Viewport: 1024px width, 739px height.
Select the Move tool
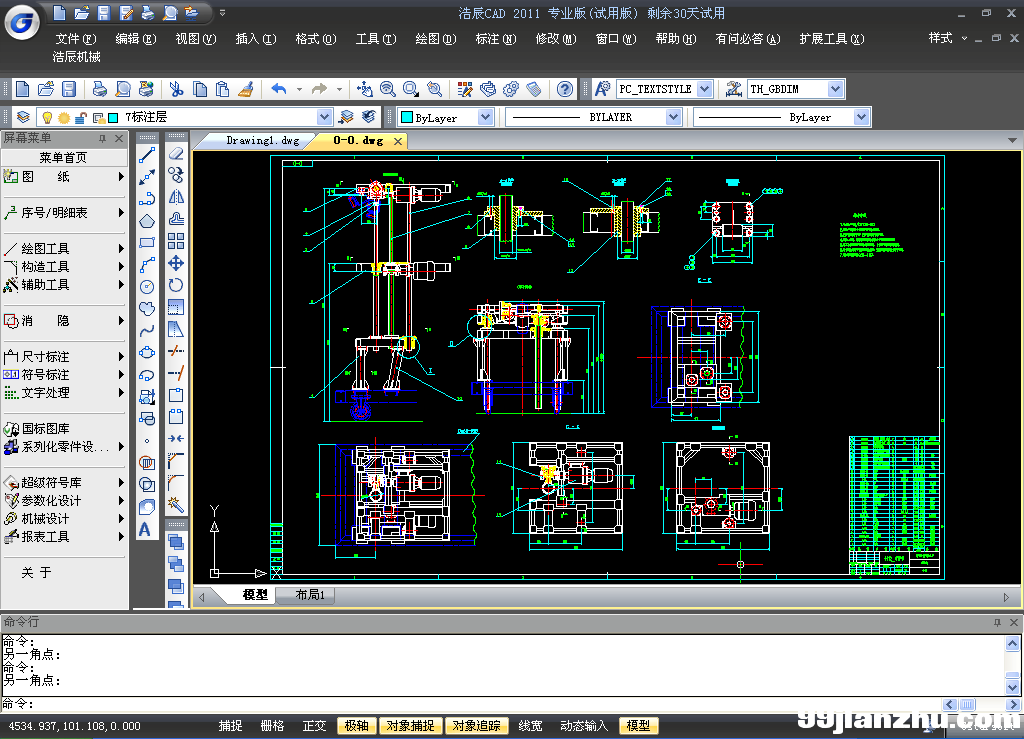pos(176,263)
